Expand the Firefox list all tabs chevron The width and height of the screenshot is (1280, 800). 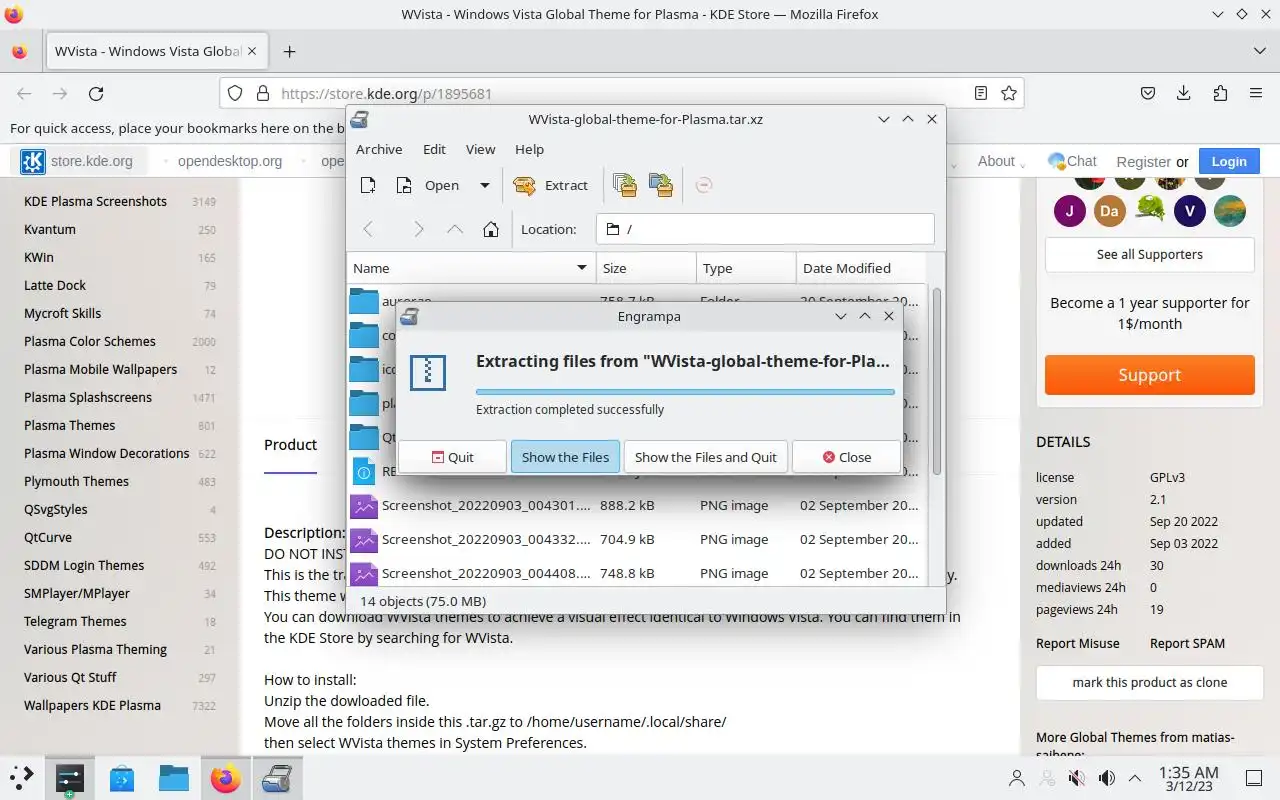click(1259, 51)
